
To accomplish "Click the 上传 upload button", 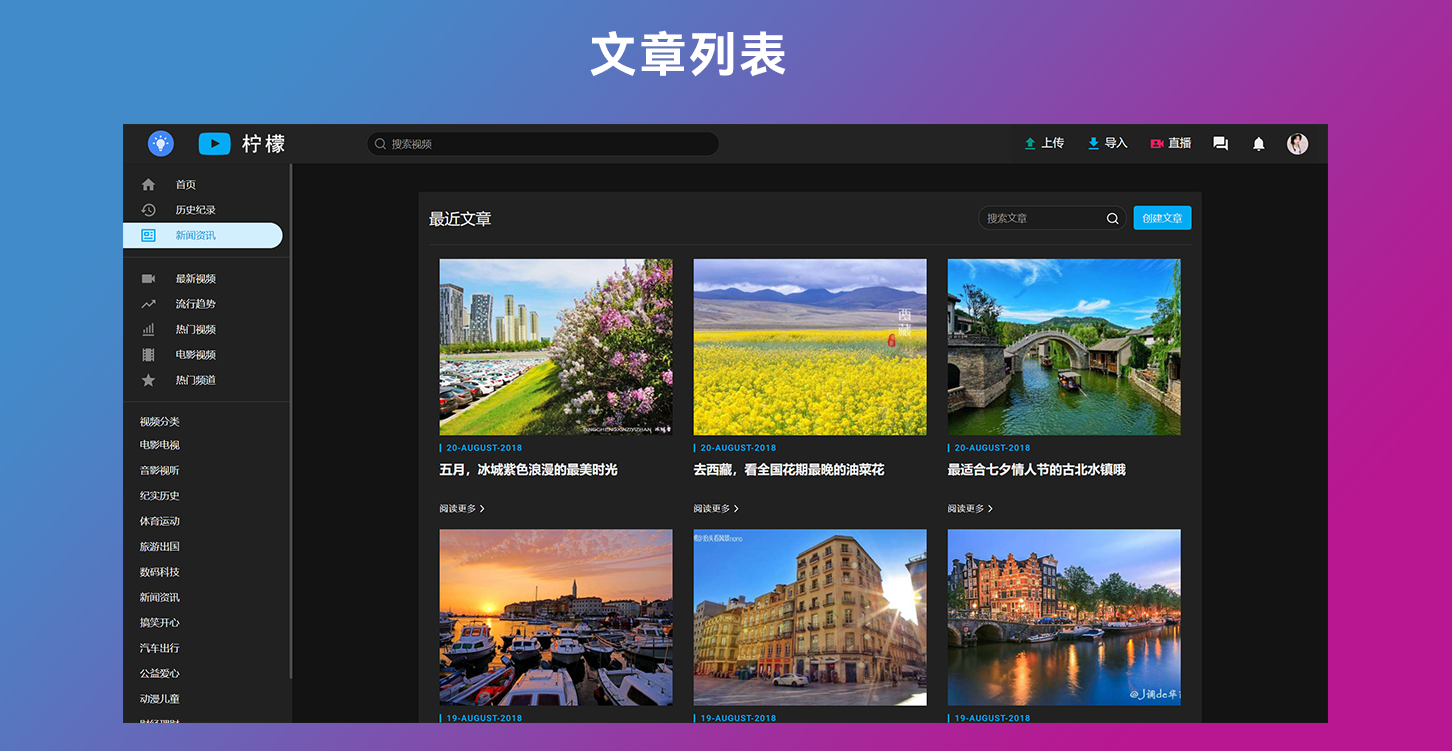I will (1044, 144).
